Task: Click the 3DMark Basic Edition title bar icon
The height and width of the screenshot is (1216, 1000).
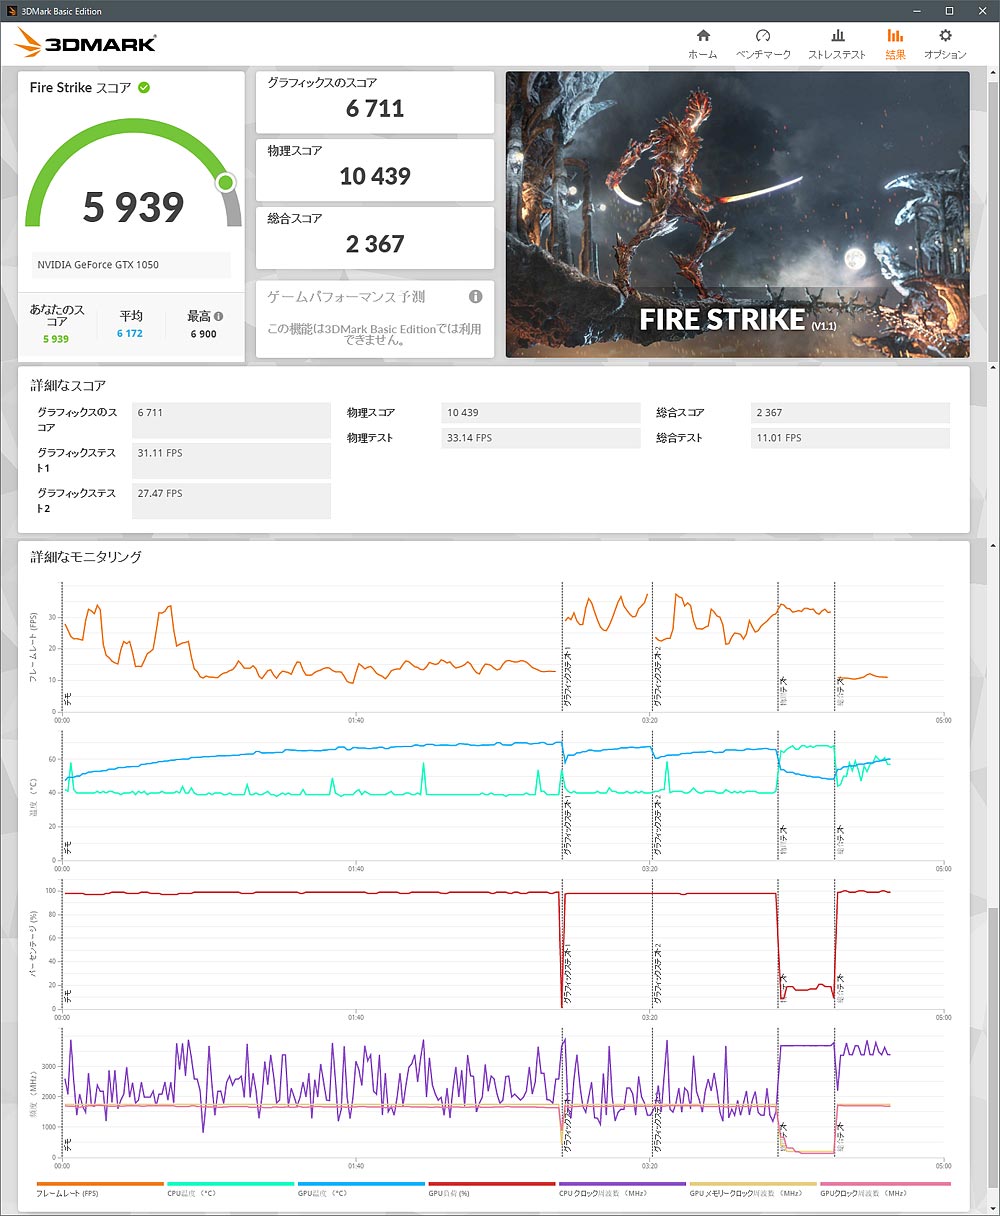Action: tap(11, 11)
